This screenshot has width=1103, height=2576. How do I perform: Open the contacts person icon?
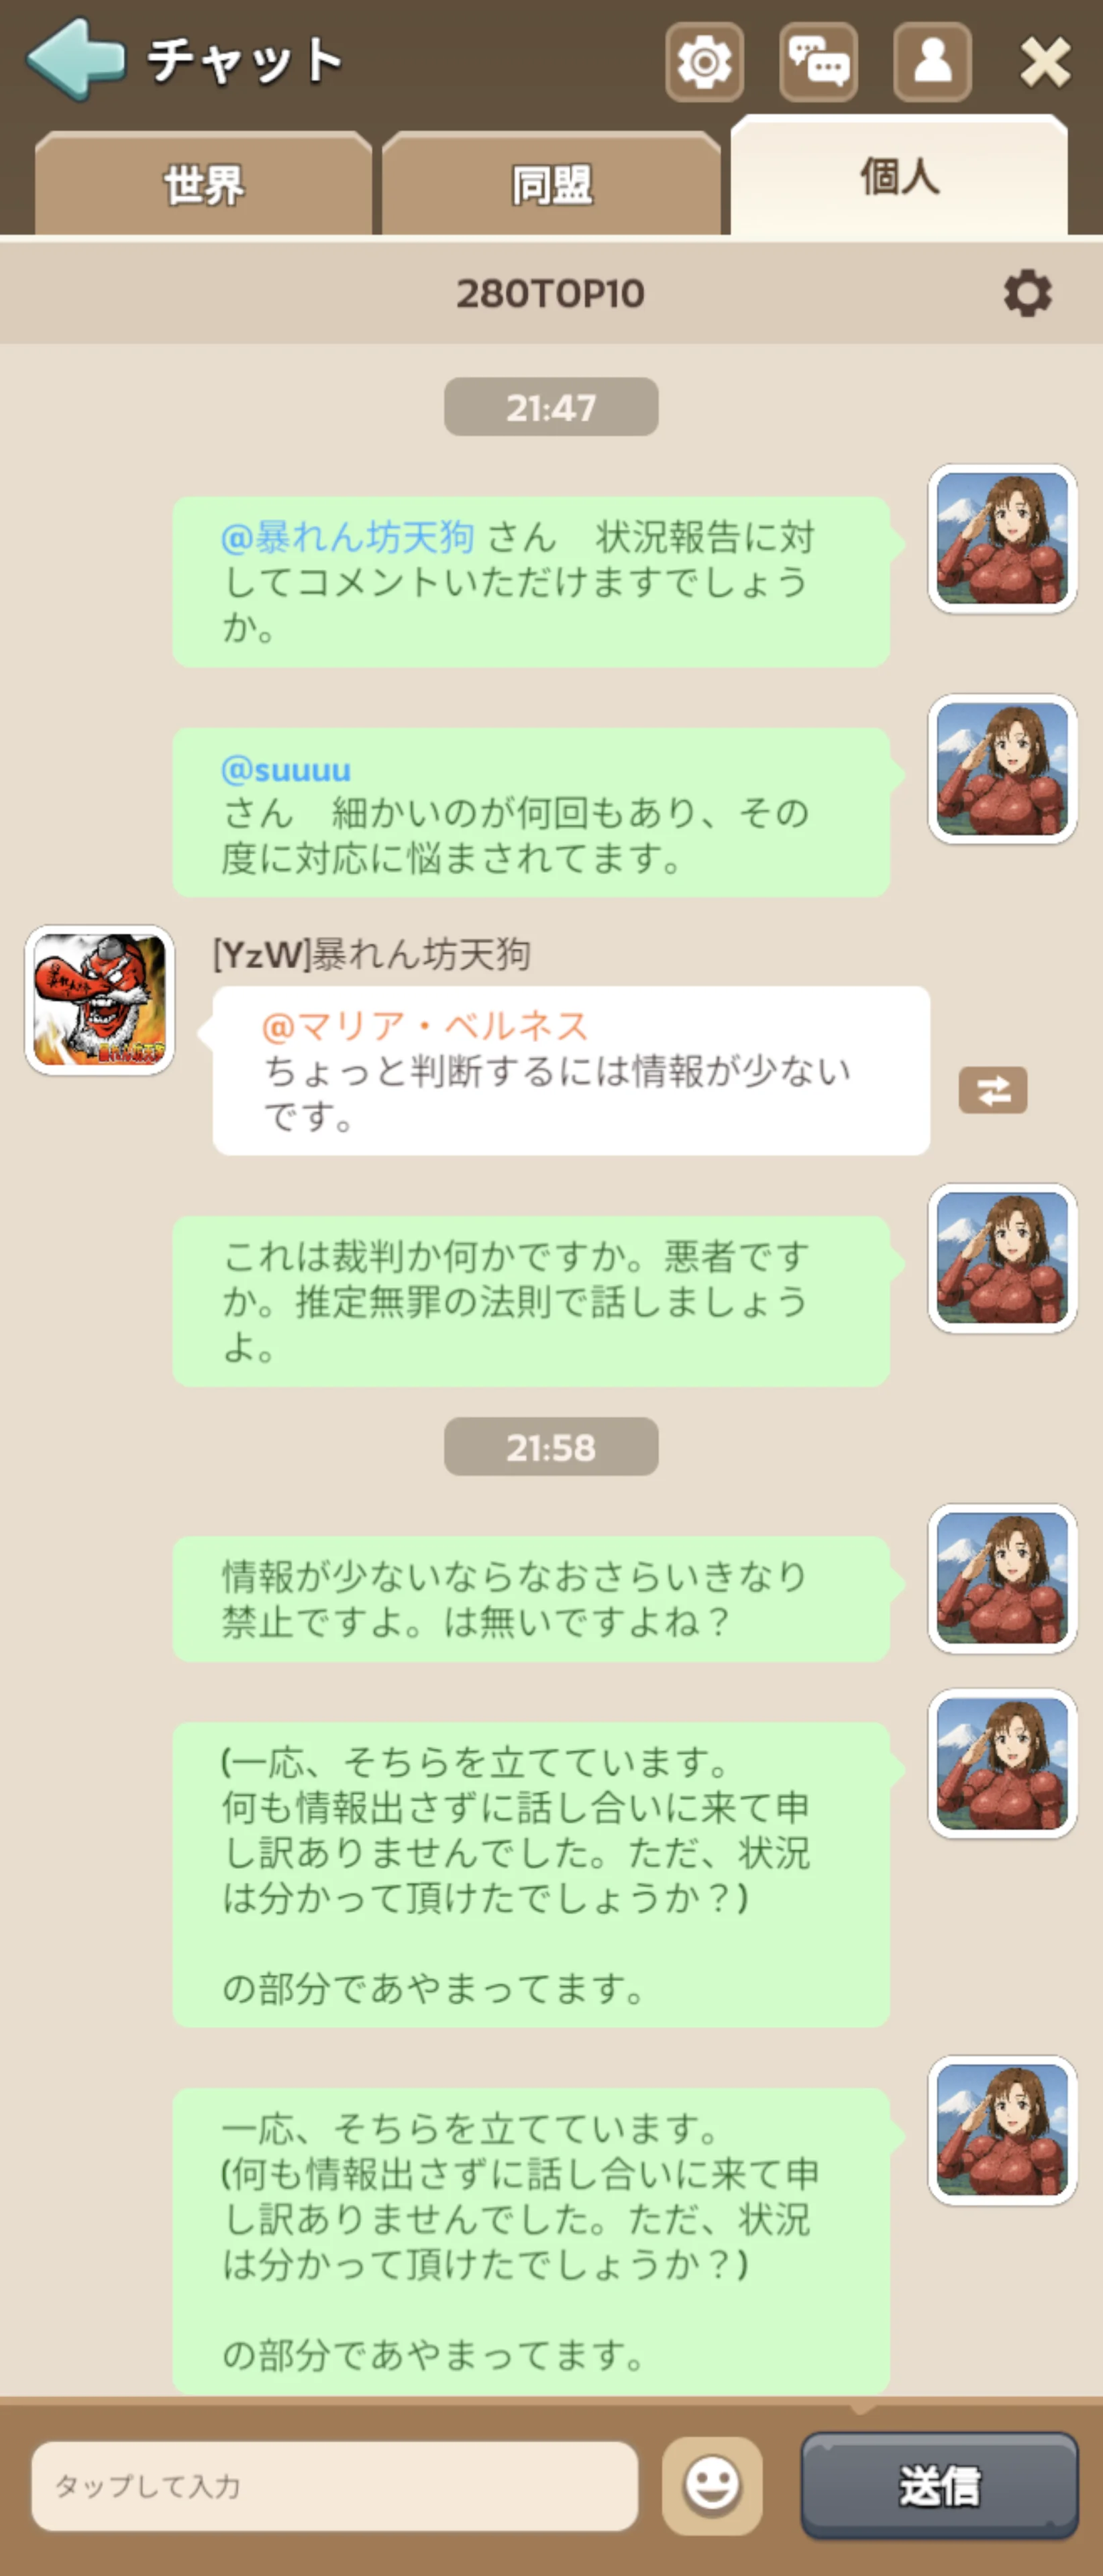point(932,62)
